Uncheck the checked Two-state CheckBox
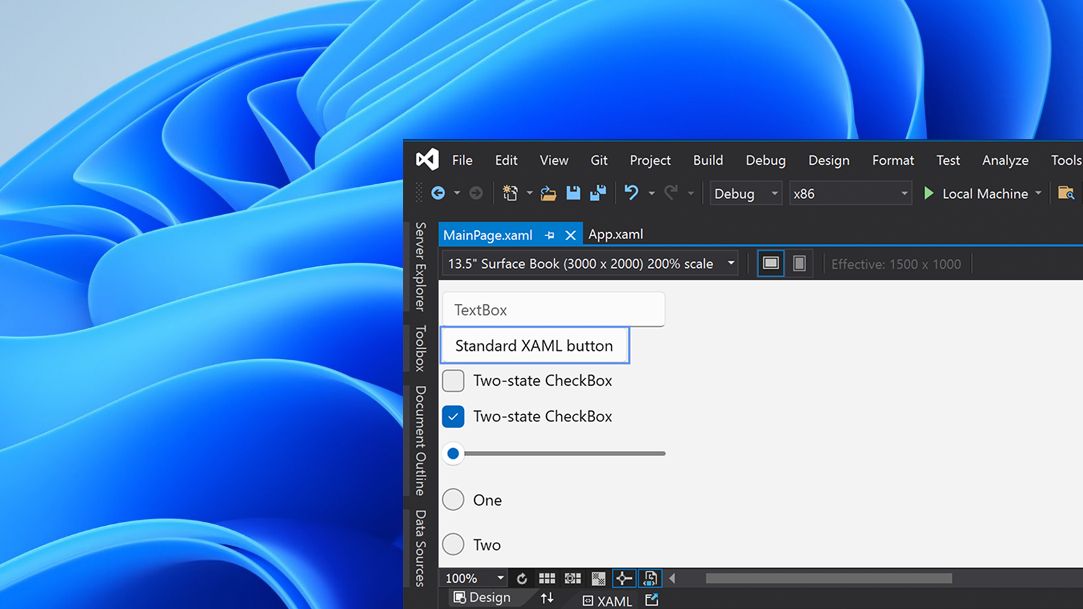Screen dimensions: 1083x609 tap(452, 416)
